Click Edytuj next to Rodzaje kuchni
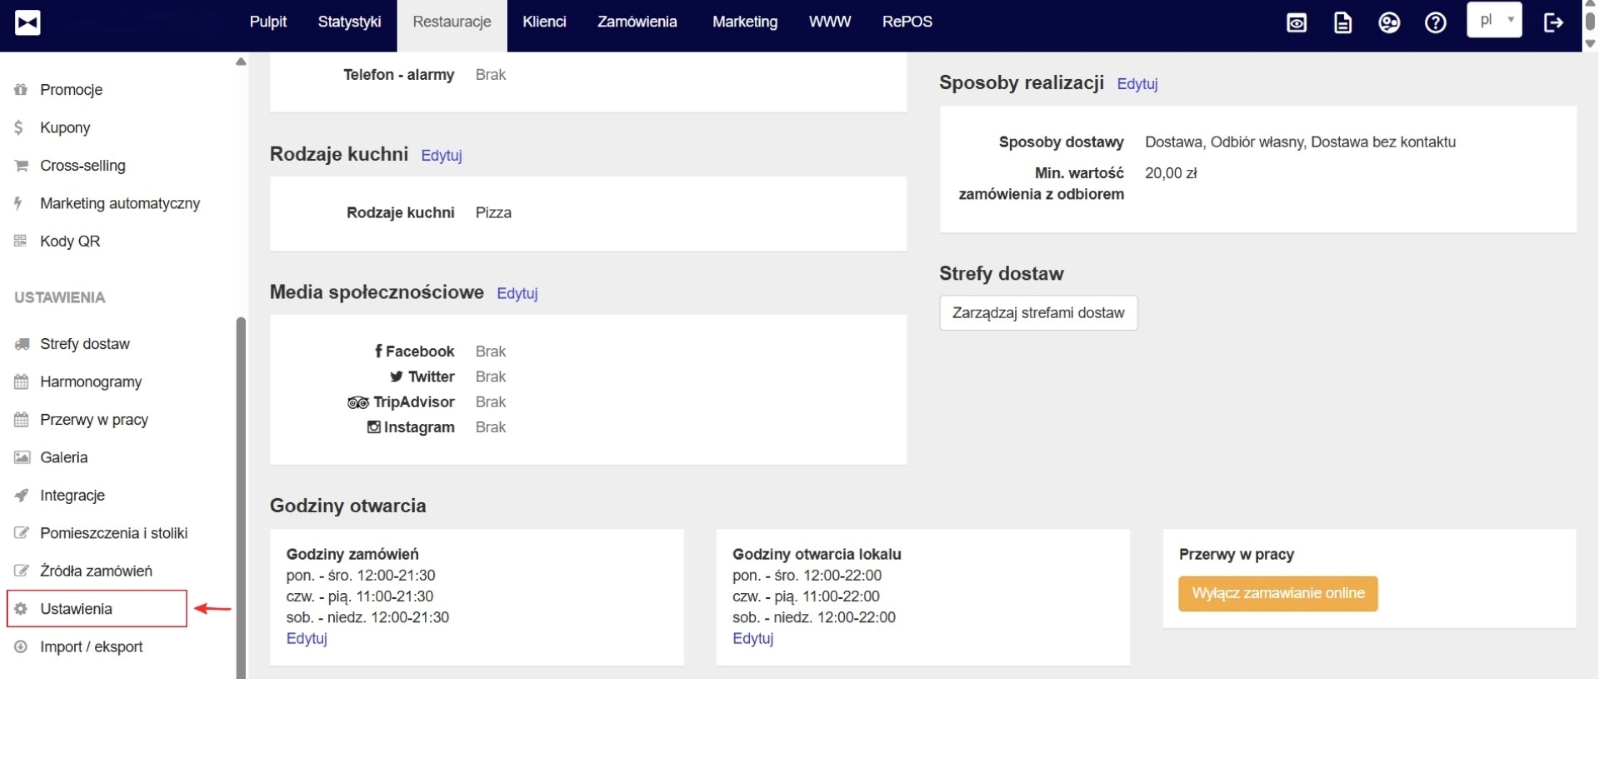The width and height of the screenshot is (1600, 759). tap(441, 155)
